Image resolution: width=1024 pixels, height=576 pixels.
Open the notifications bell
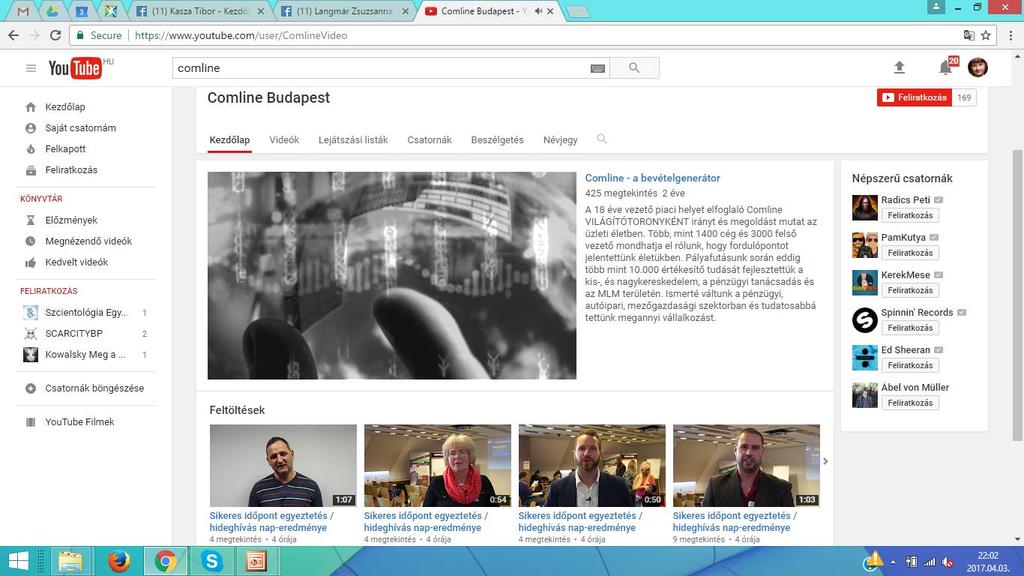click(945, 67)
